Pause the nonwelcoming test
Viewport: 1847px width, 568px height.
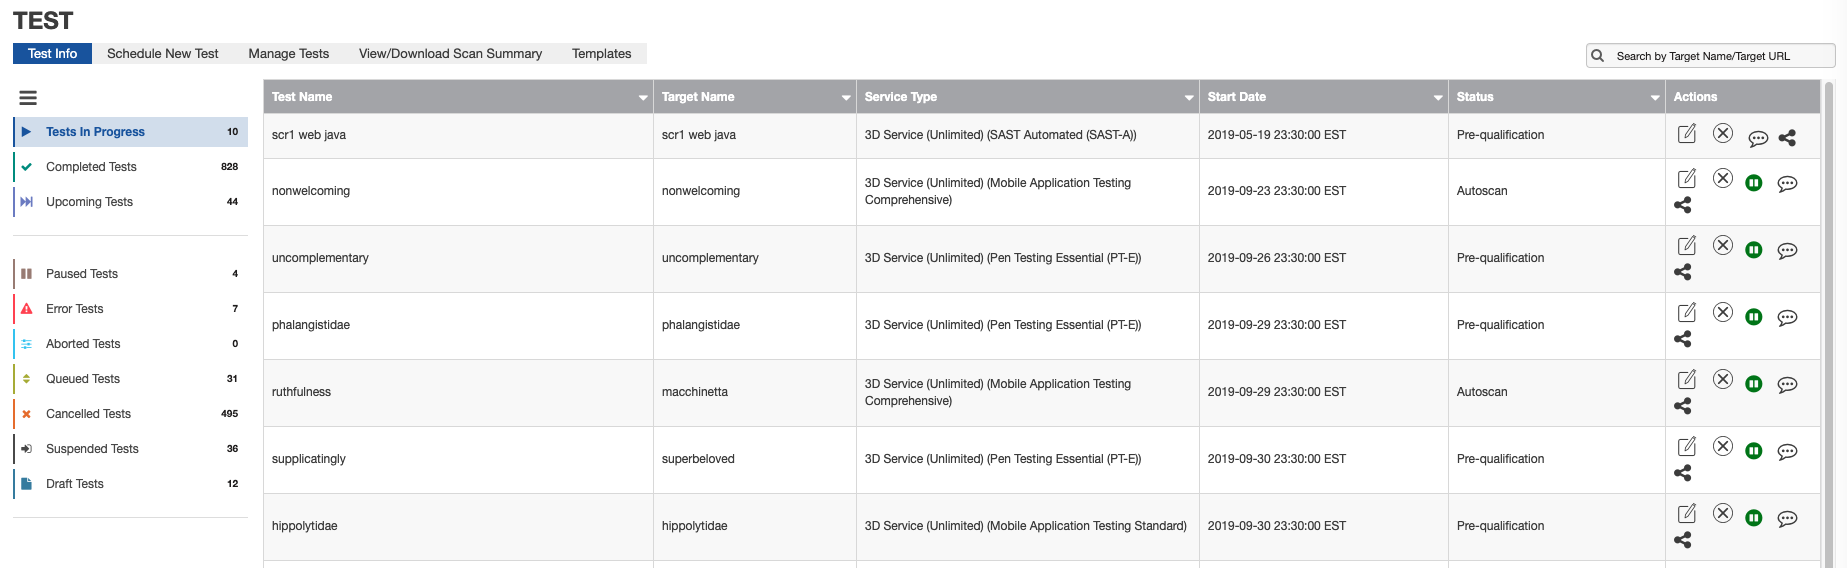pyautogui.click(x=1754, y=183)
